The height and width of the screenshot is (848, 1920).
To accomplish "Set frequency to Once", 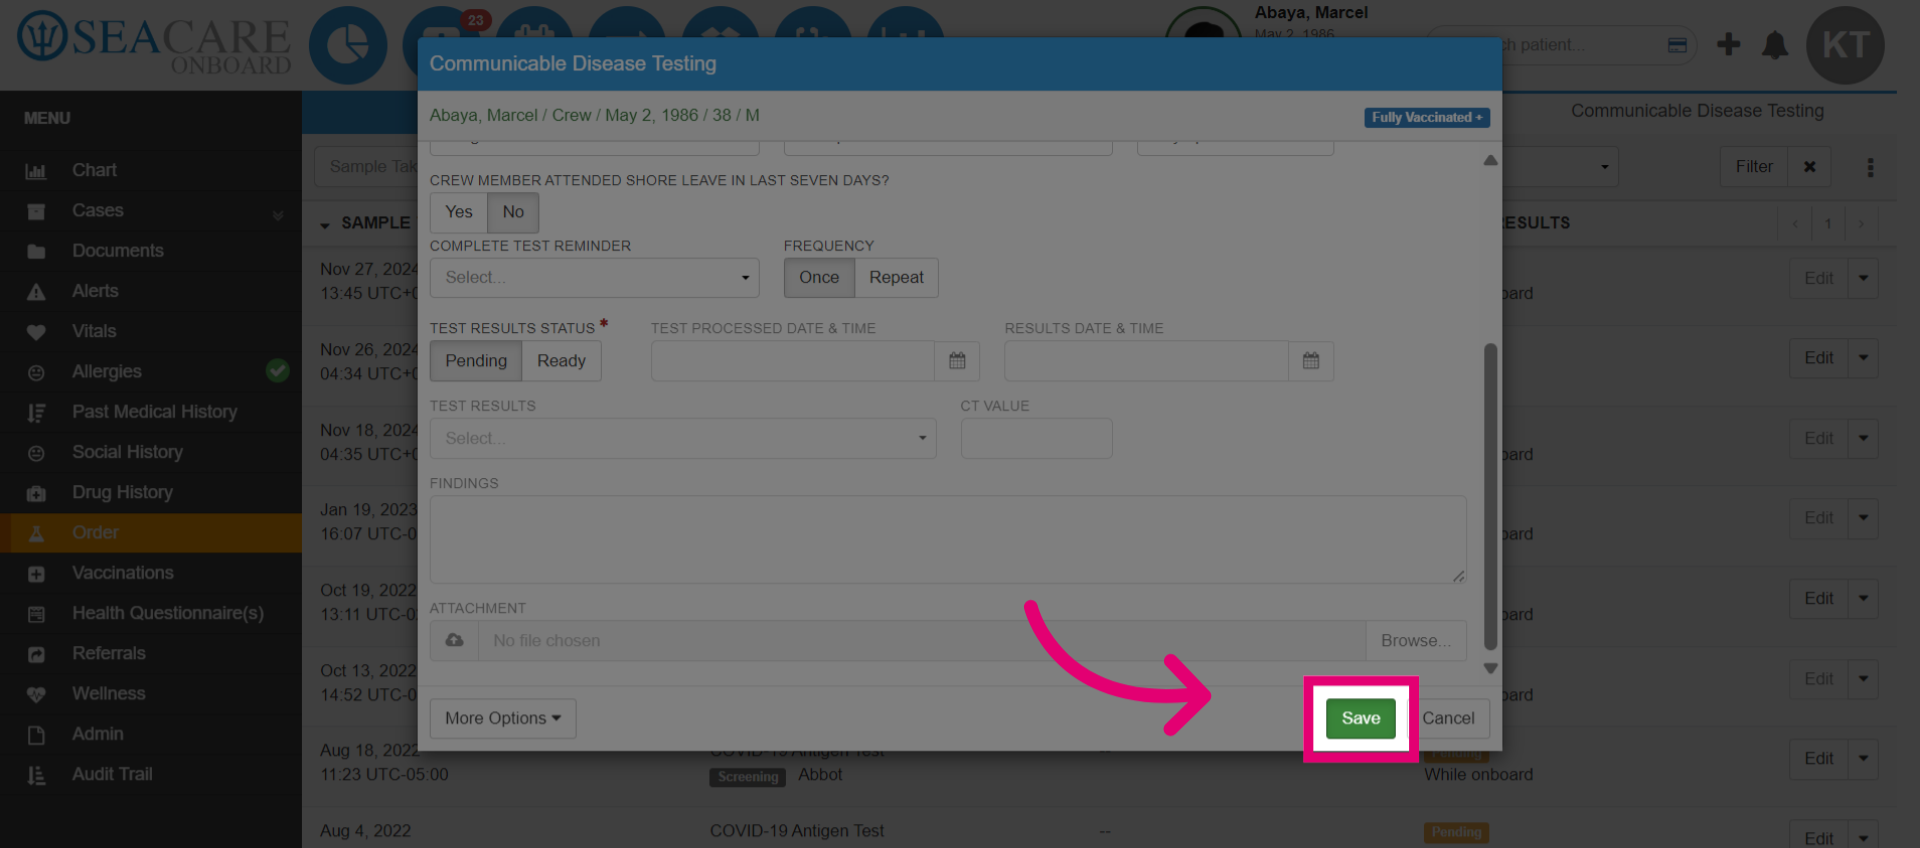I will (819, 277).
